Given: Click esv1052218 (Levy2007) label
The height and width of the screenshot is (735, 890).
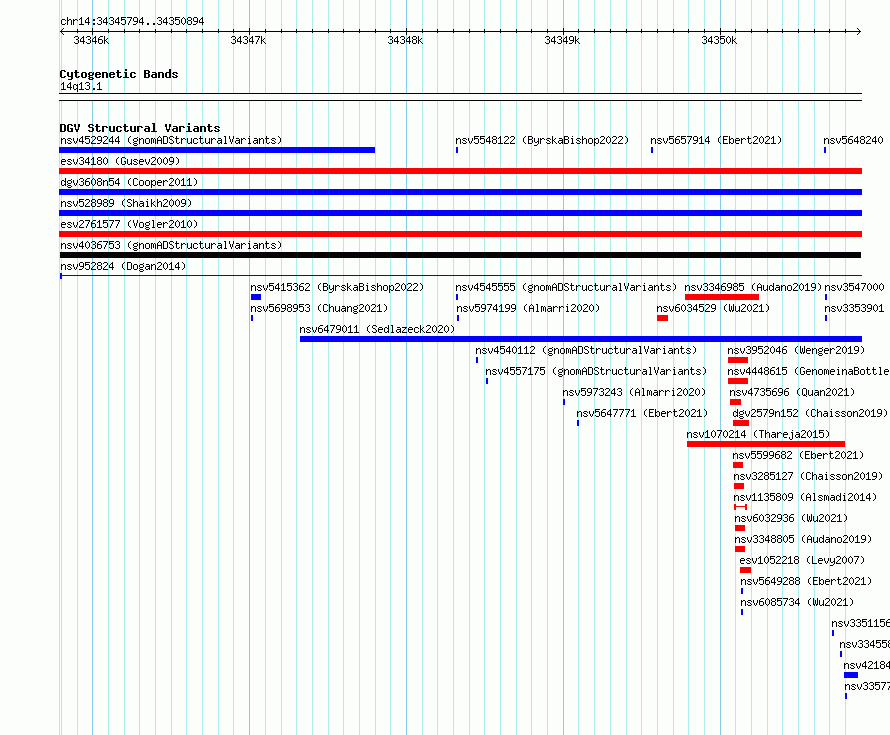Looking at the screenshot, I should [x=802, y=560].
